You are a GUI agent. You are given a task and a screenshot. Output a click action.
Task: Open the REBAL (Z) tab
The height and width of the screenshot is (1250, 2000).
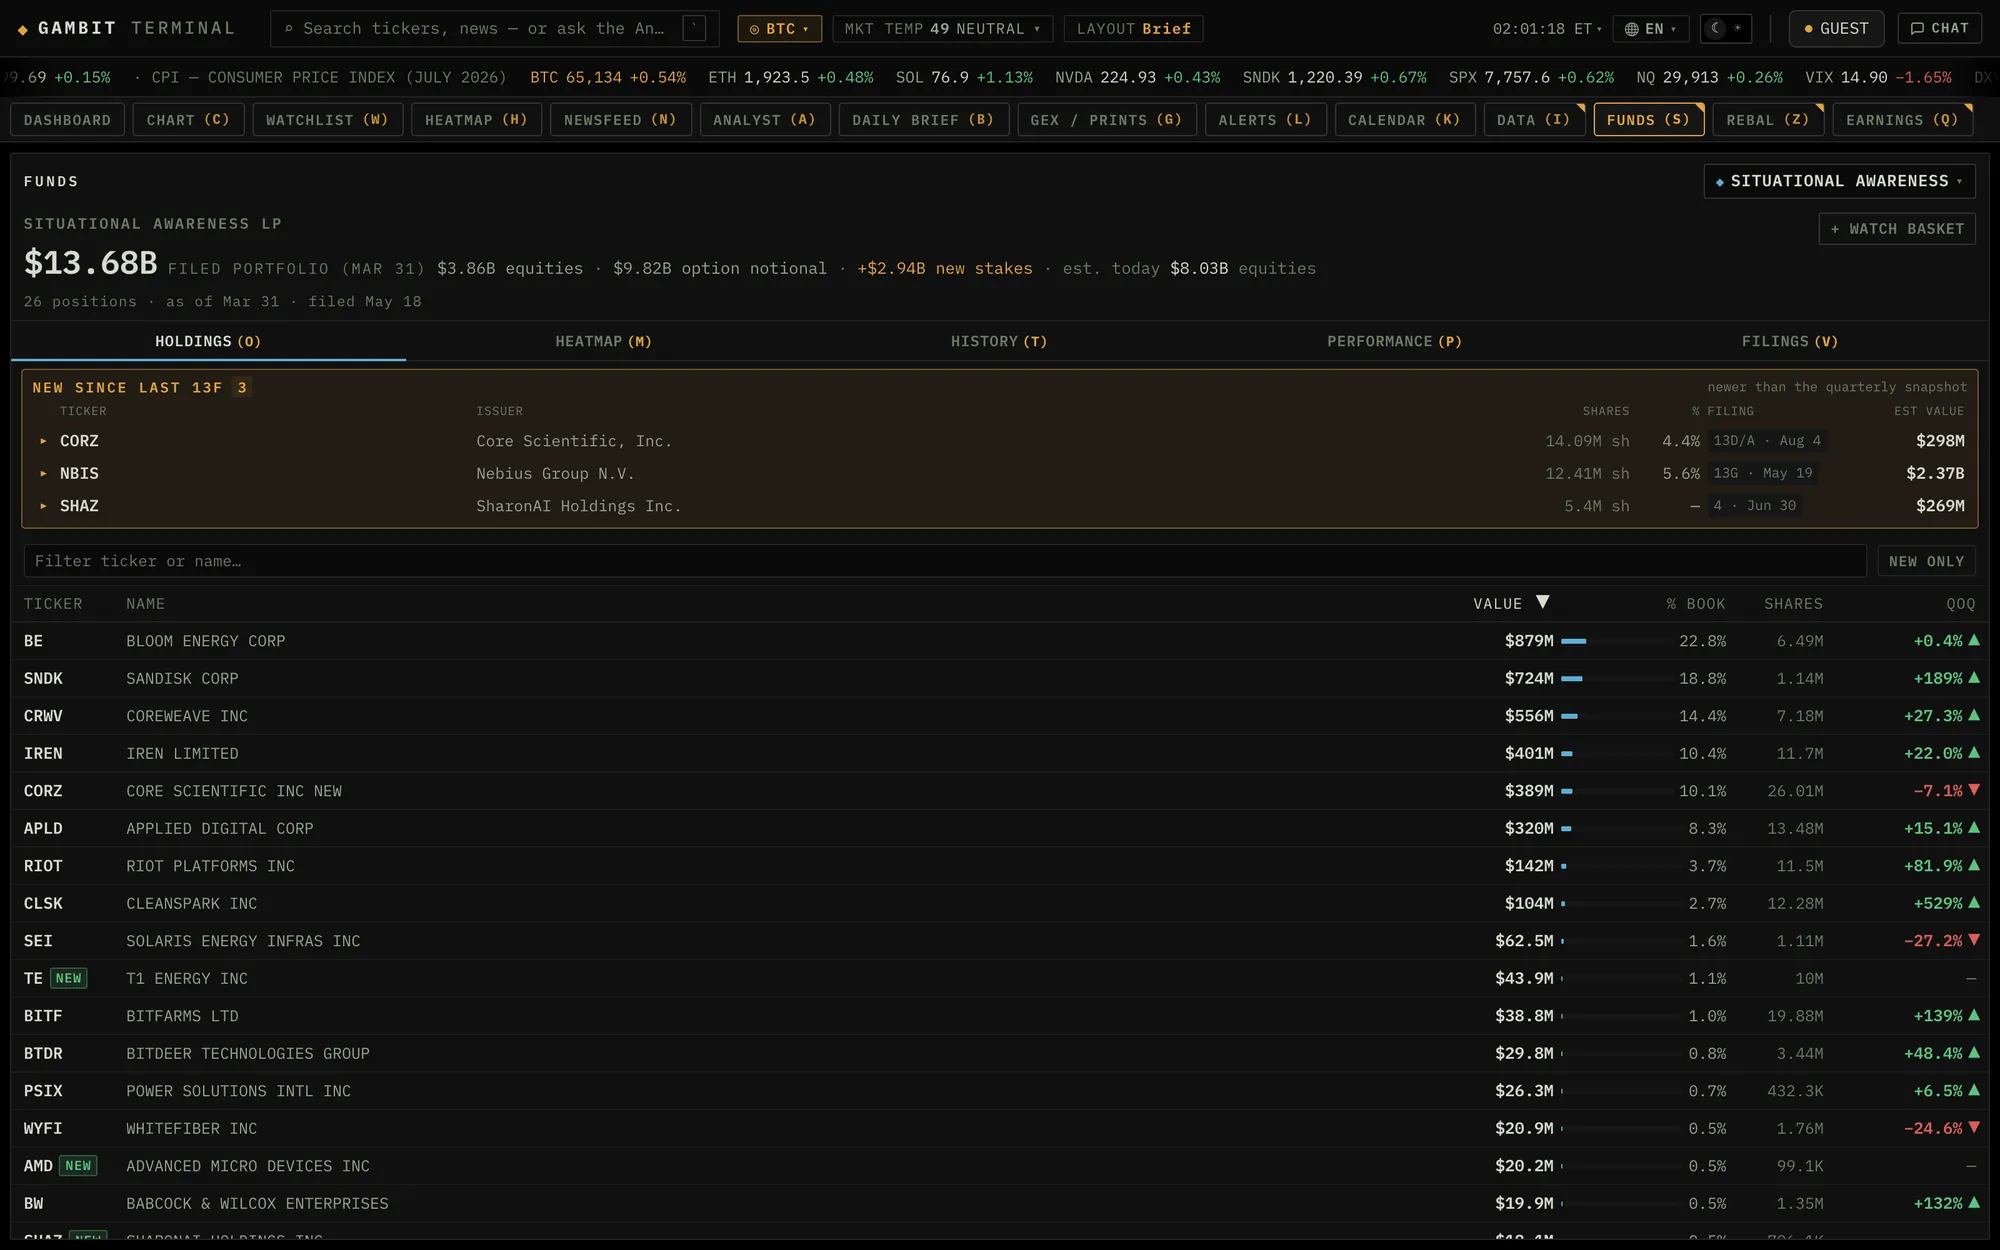1768,120
